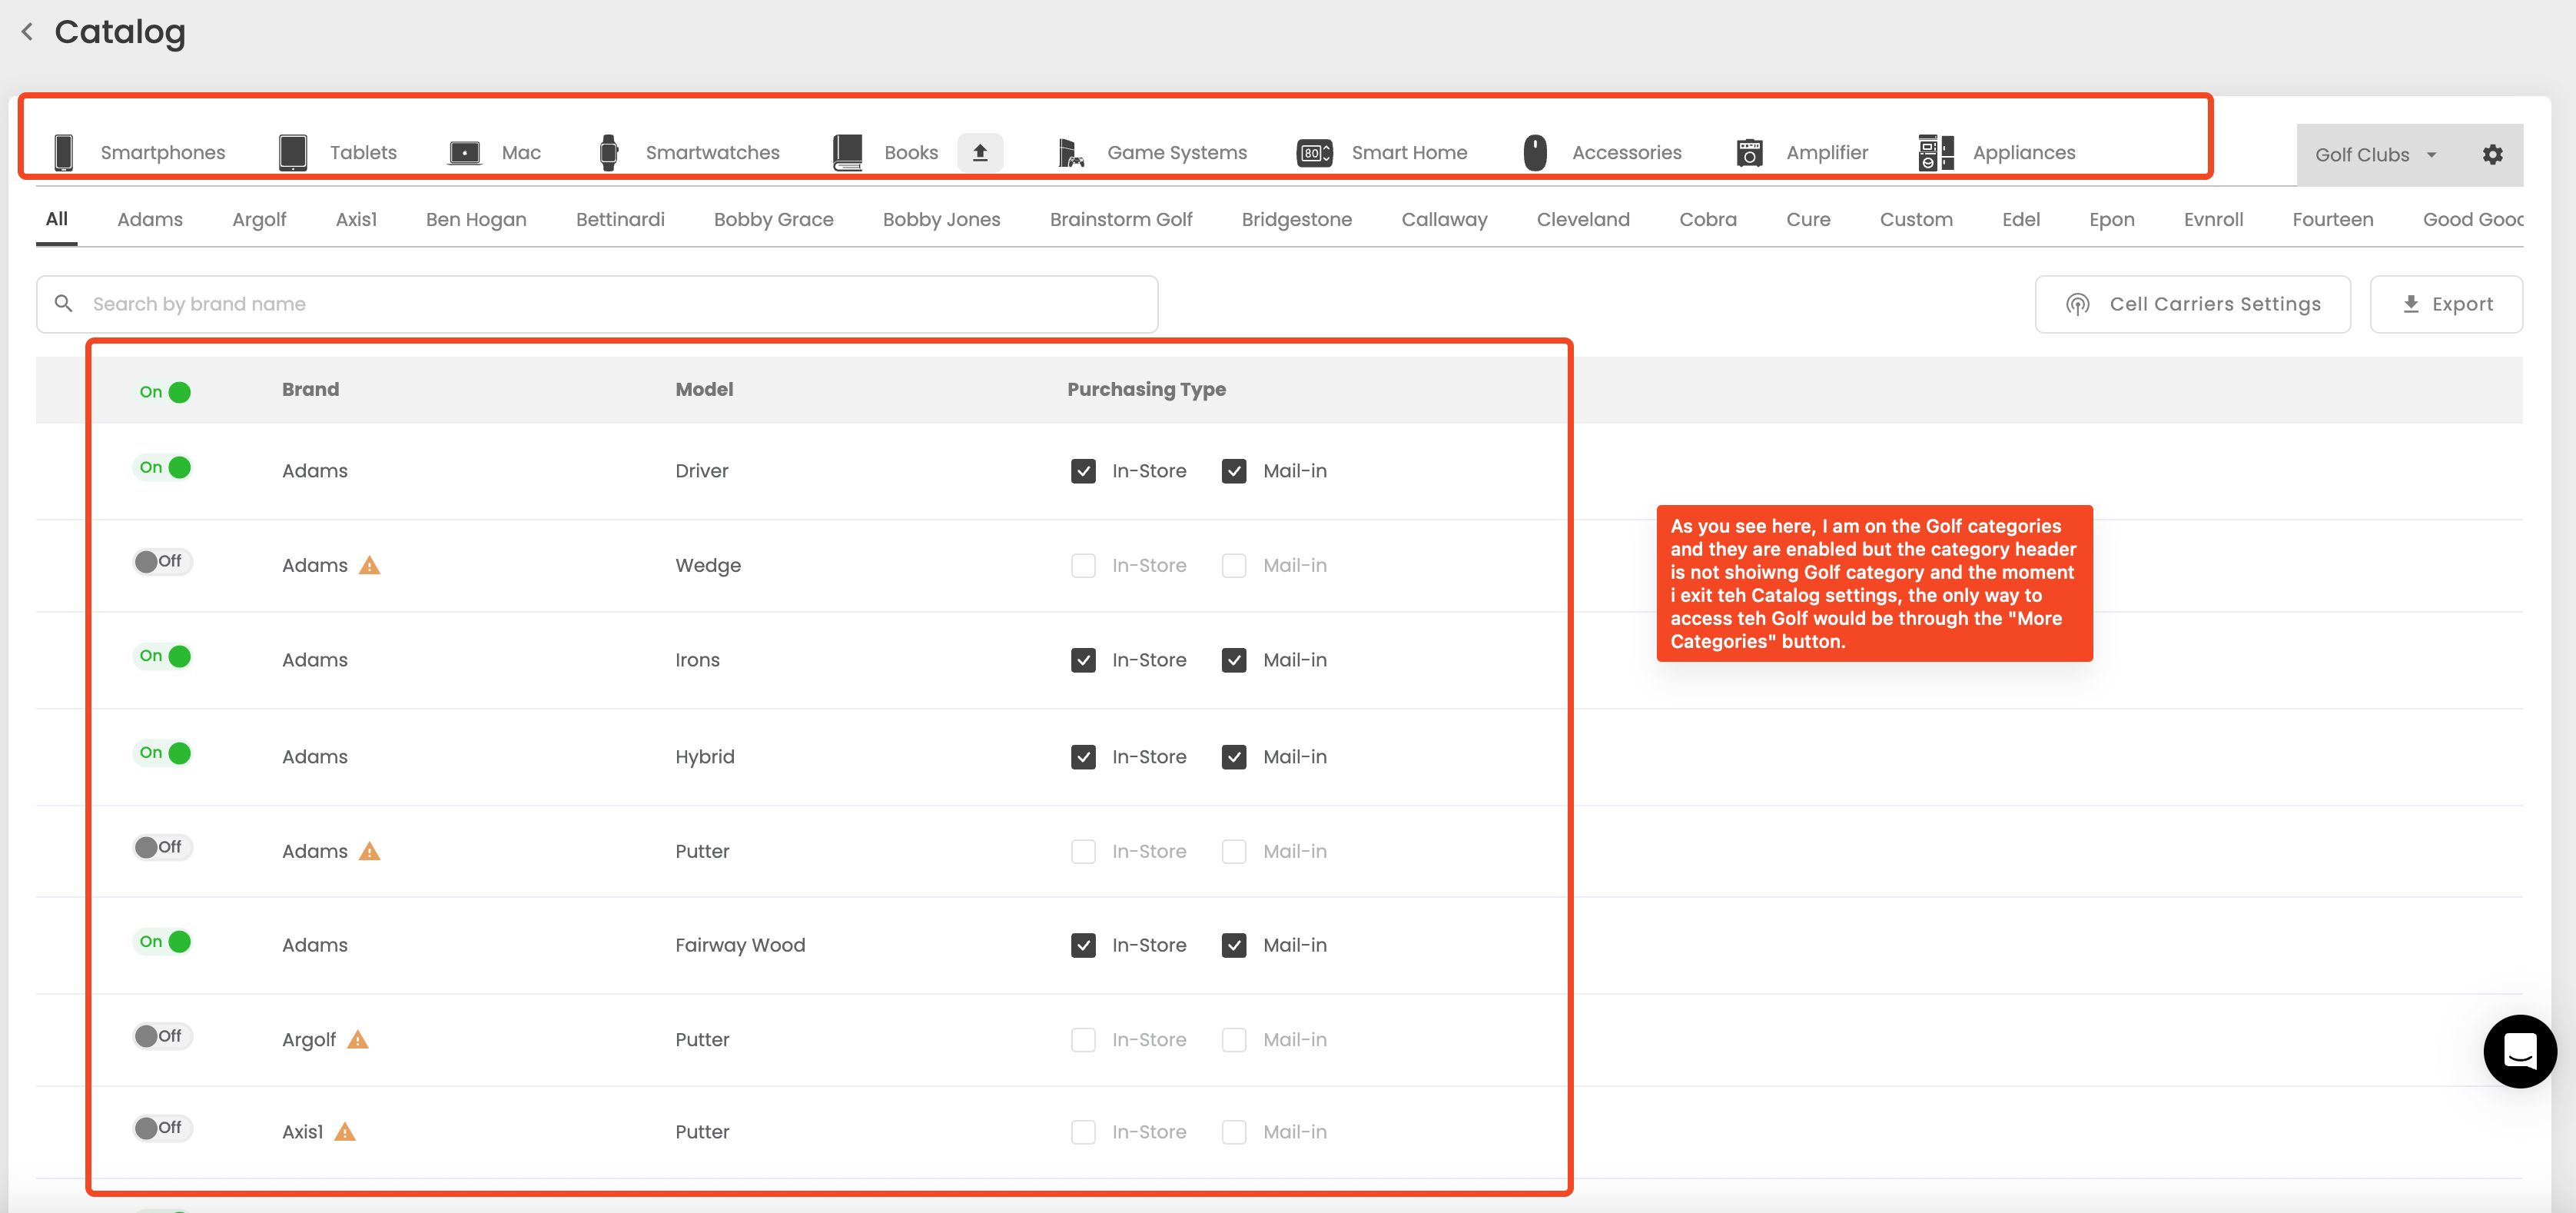This screenshot has height=1213, width=2576.
Task: Toggle the header On switch for all rows
Action: tap(164, 392)
